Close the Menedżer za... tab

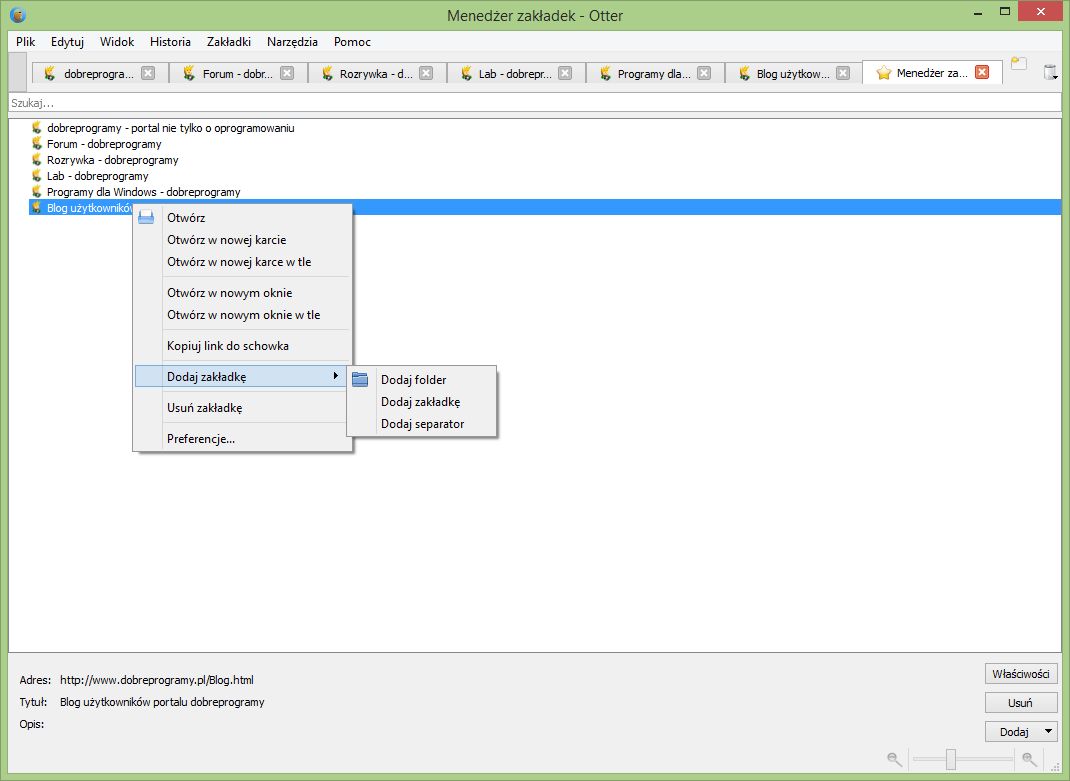pos(982,72)
